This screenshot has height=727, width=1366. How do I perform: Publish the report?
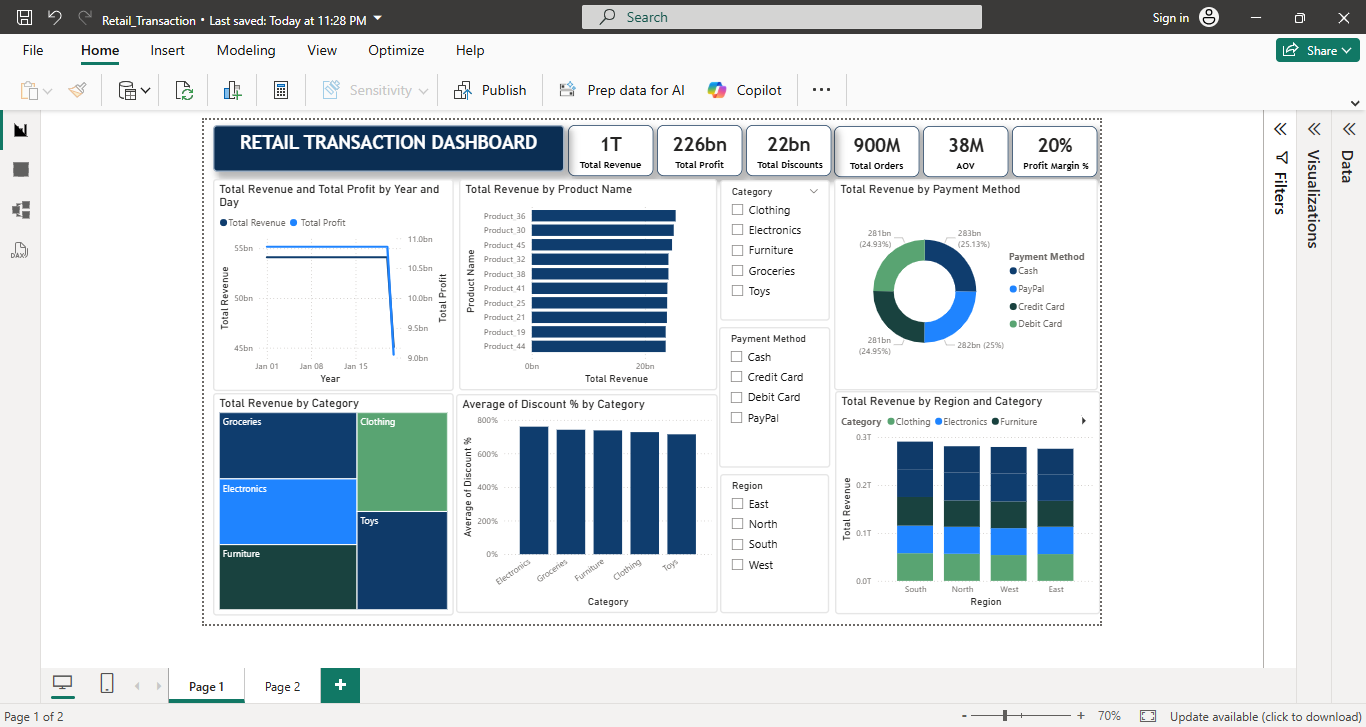coord(490,89)
